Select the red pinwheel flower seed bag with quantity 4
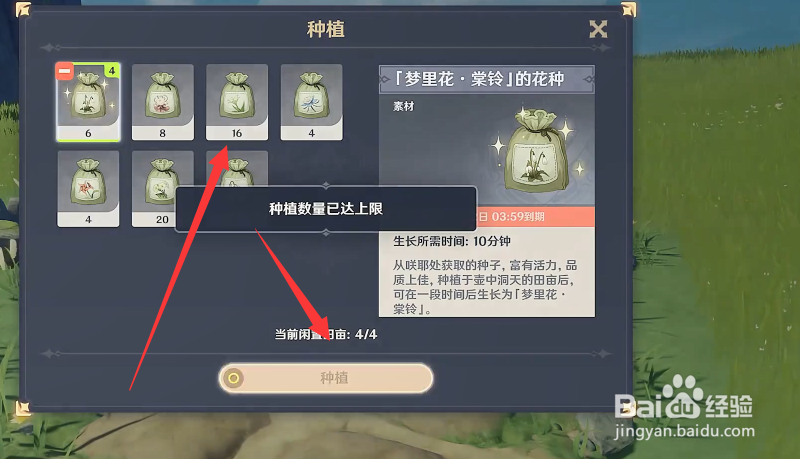The width and height of the screenshot is (800, 459). (88, 189)
